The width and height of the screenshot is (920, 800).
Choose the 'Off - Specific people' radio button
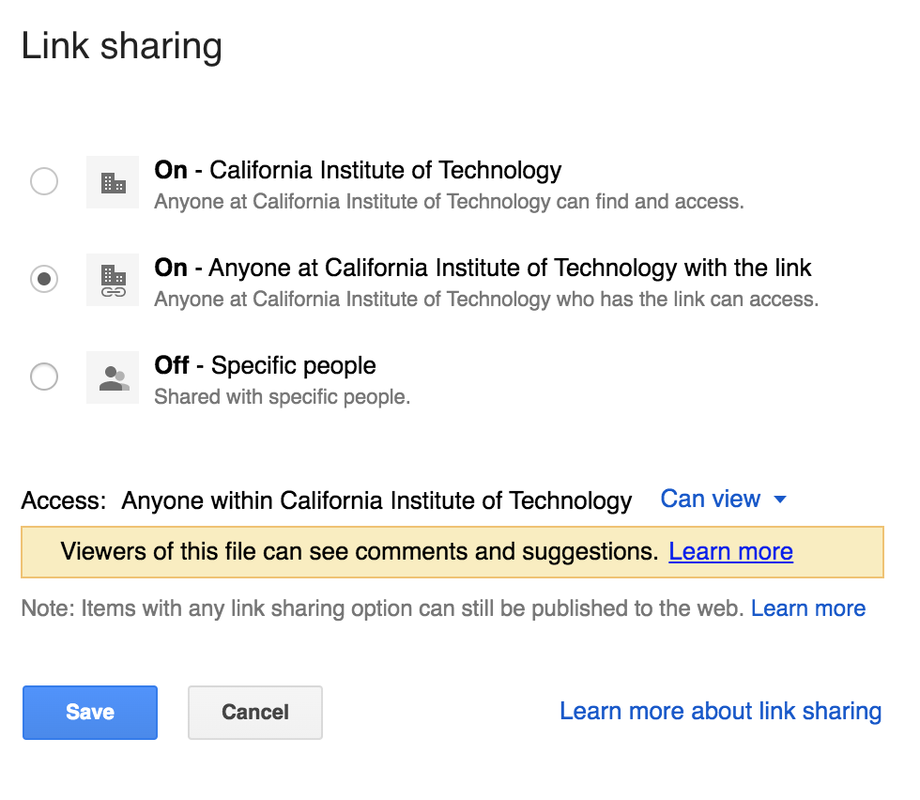[x=44, y=377]
